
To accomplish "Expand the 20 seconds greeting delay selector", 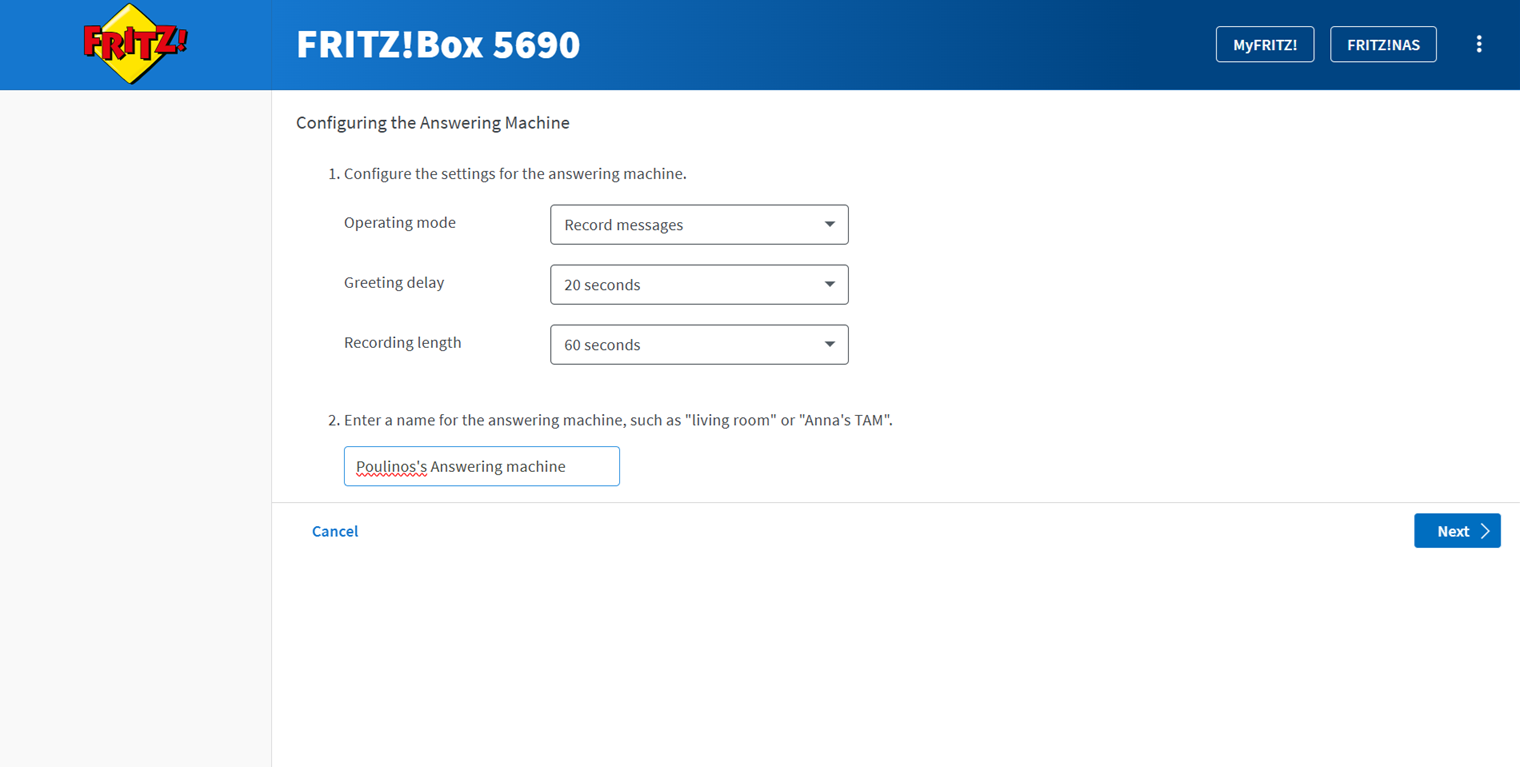I will point(699,284).
